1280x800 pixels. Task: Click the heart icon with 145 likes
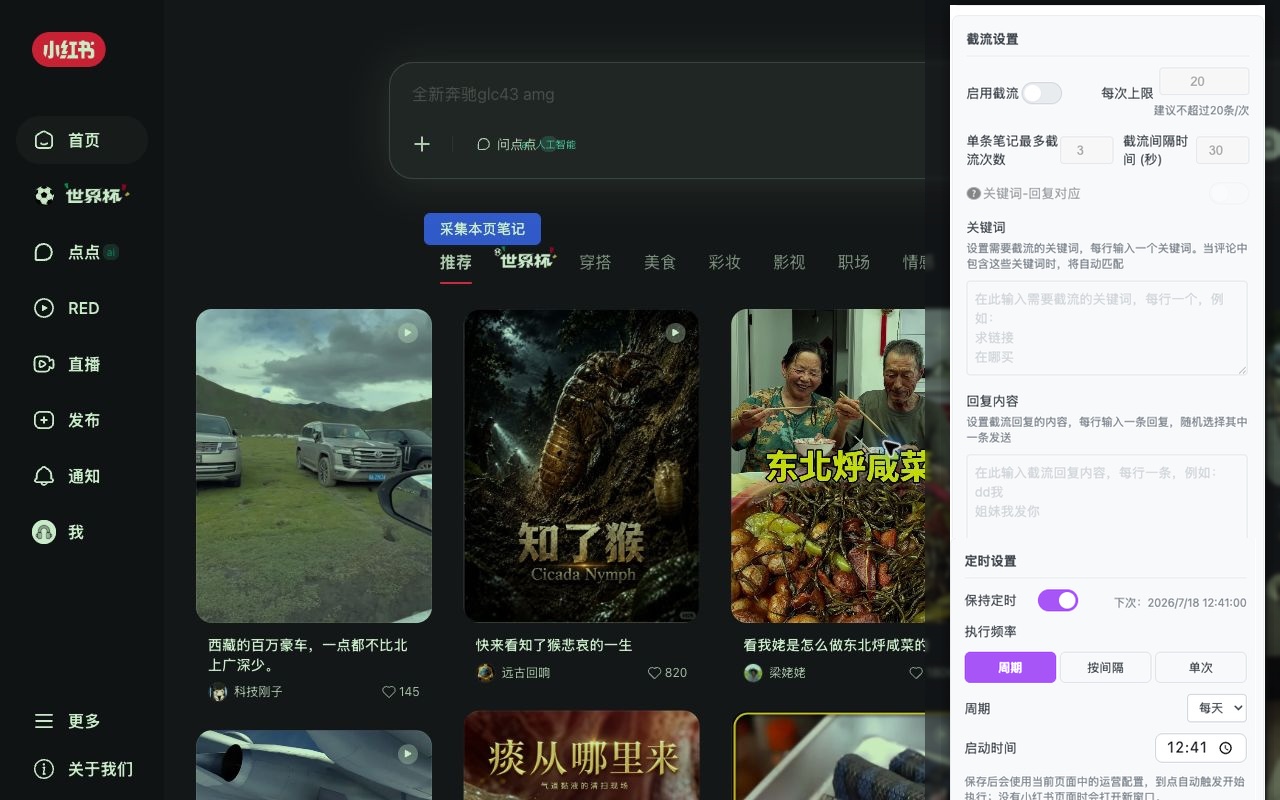pyautogui.click(x=389, y=691)
